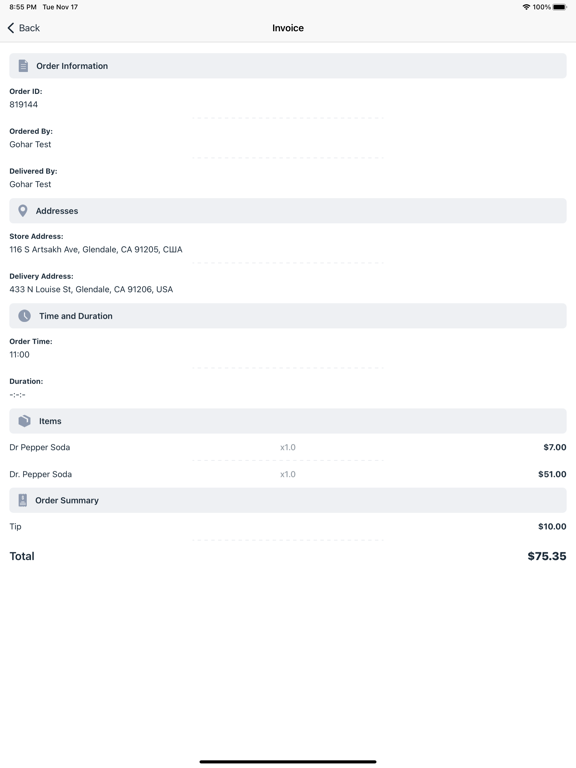Go back using the Back button text
This screenshot has width=576, height=768.
[x=29, y=28]
